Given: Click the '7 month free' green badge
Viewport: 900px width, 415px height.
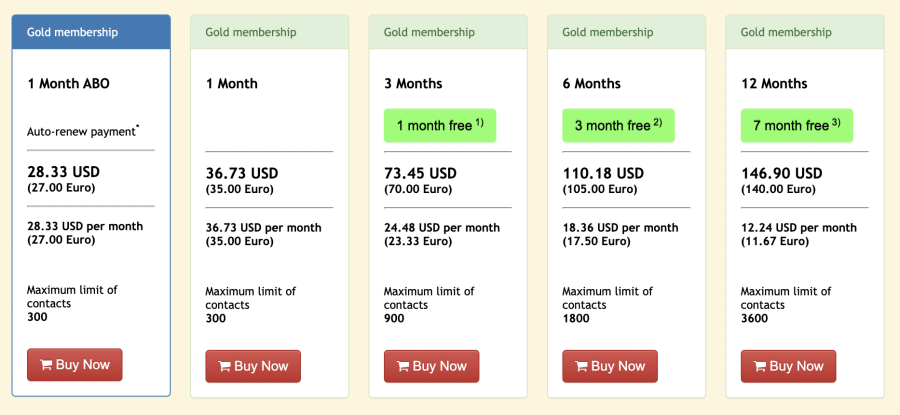Looking at the screenshot, I should [797, 126].
